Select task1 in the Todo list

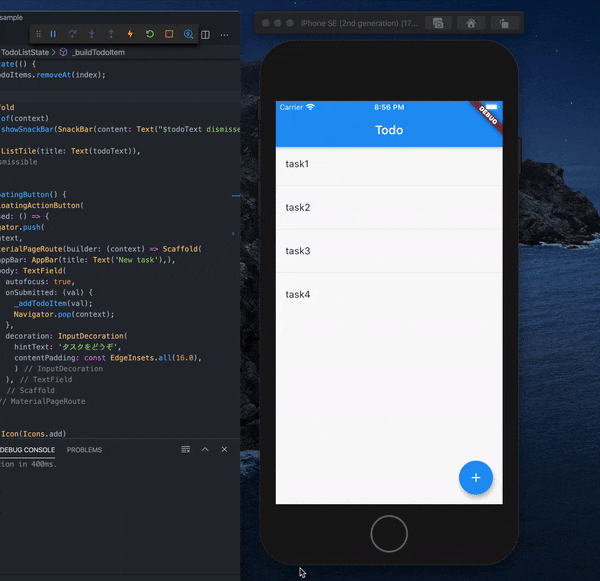pos(389,164)
